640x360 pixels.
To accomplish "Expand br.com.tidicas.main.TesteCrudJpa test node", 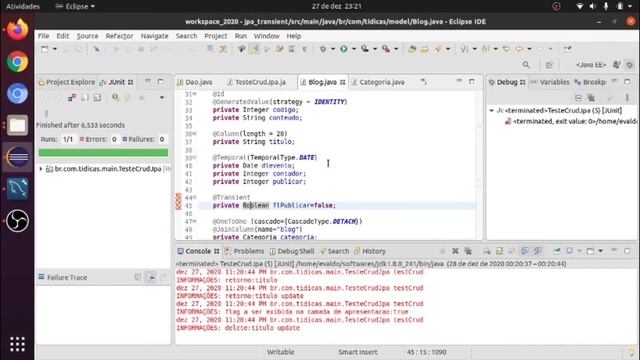I will click(41, 169).
